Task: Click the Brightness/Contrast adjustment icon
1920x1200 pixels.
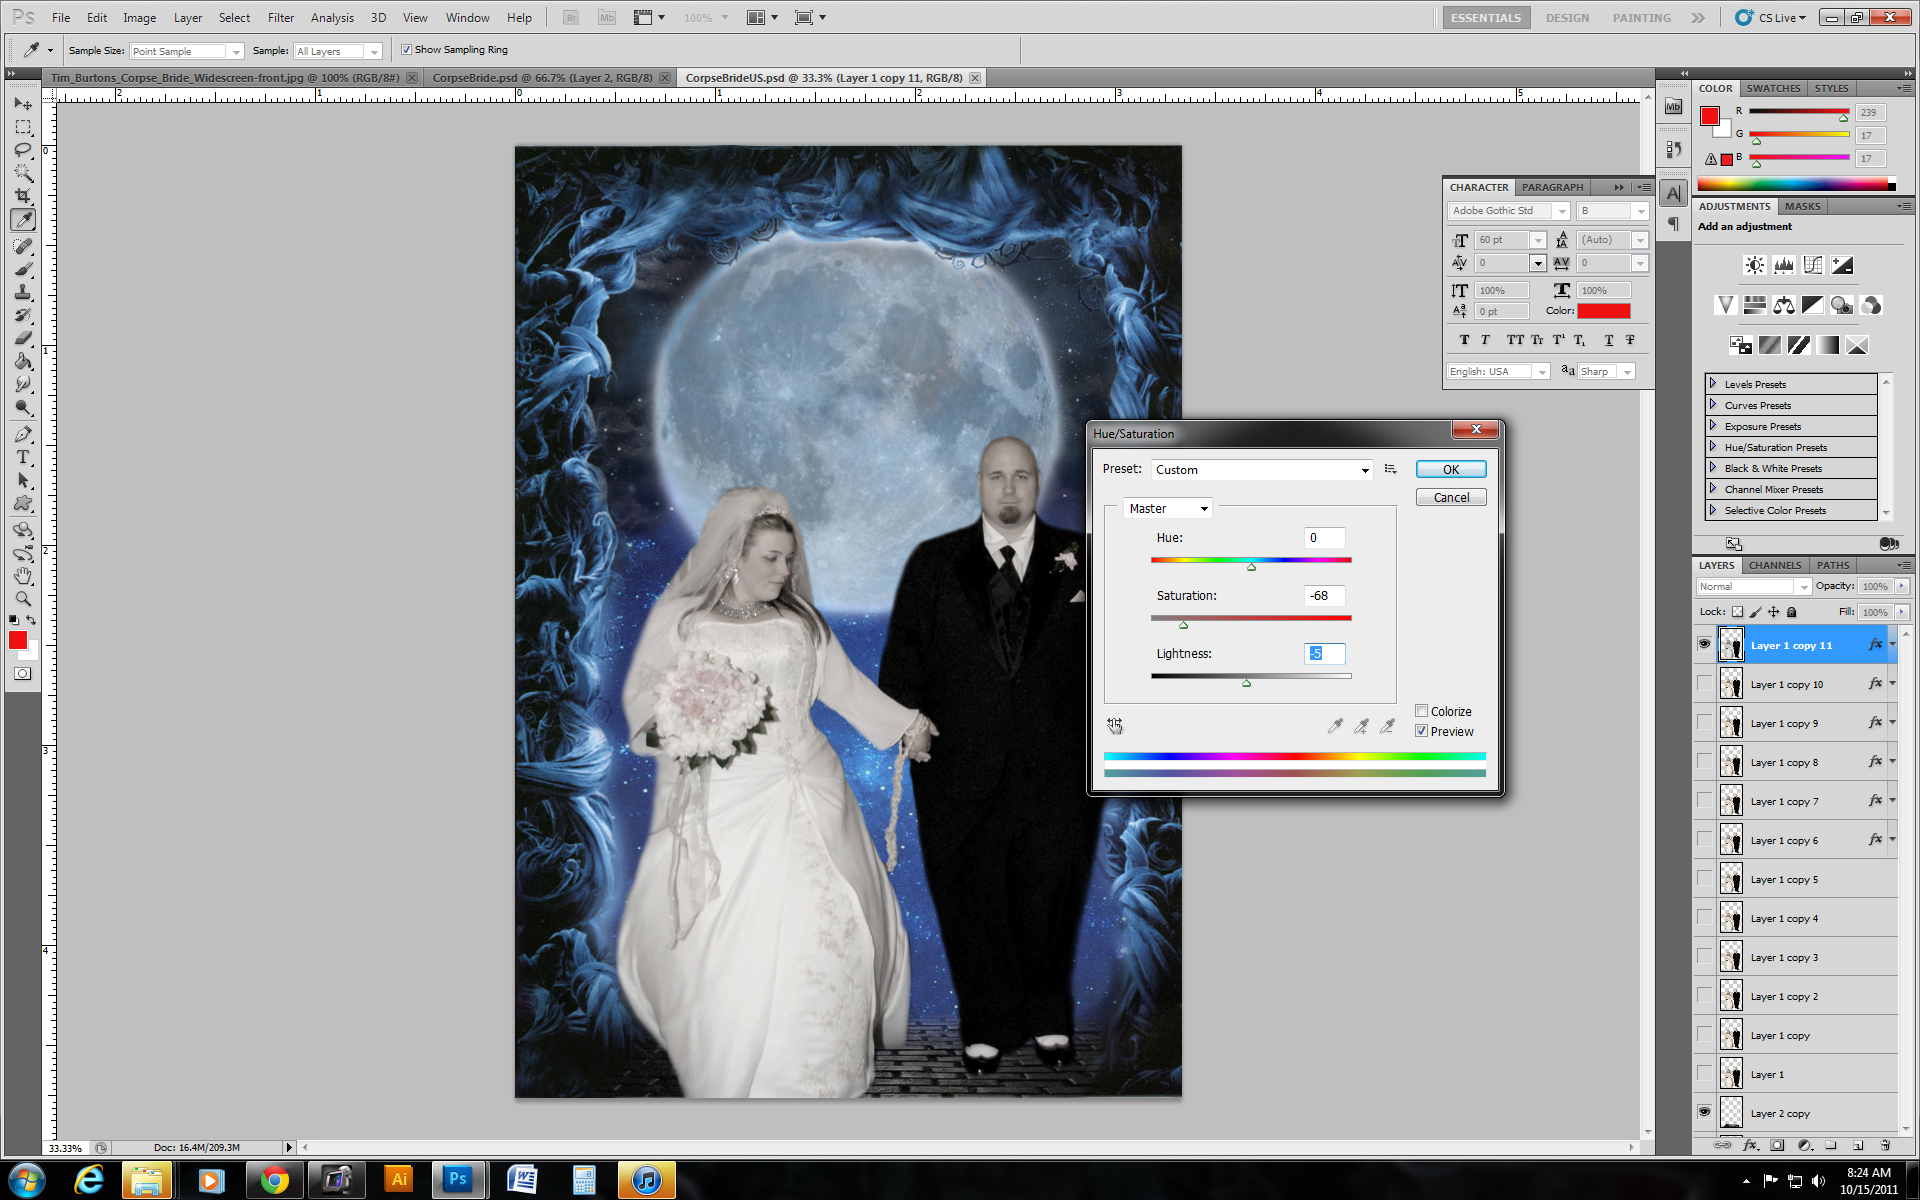Action: point(1754,265)
